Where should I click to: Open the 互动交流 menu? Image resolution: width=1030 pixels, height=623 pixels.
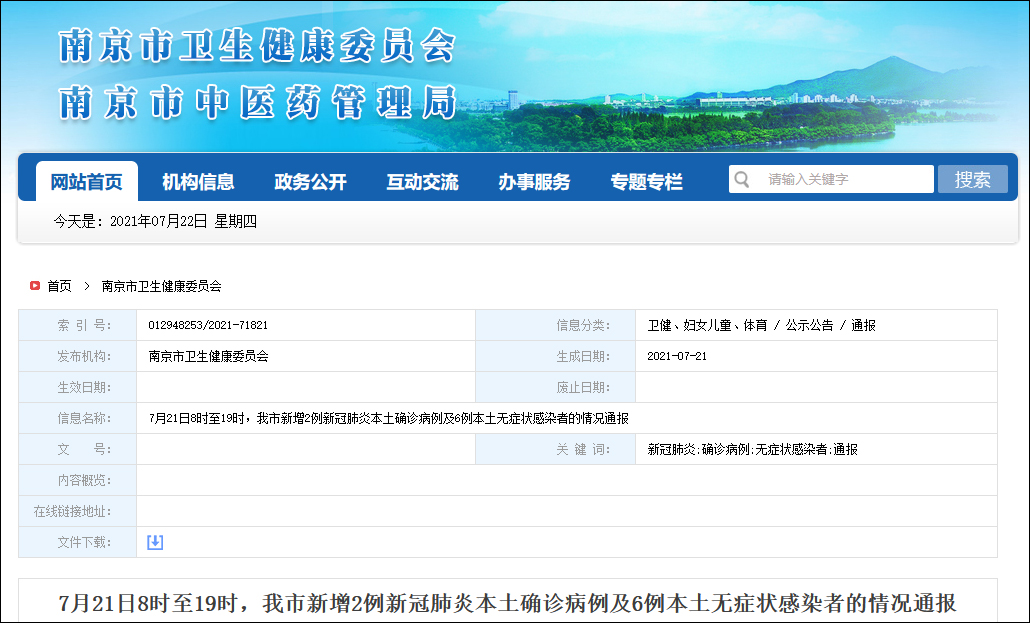(x=422, y=182)
